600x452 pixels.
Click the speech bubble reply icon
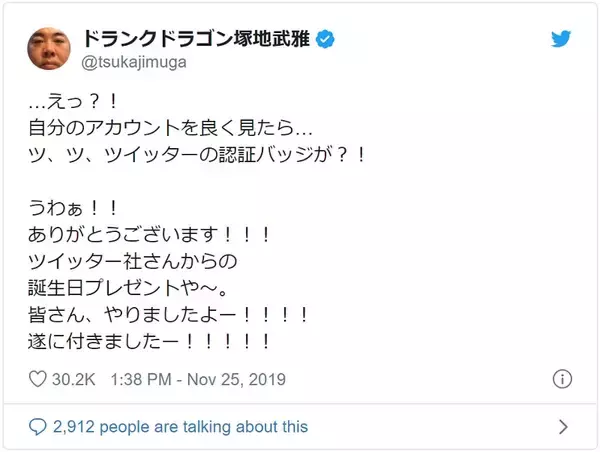click(x=37, y=427)
